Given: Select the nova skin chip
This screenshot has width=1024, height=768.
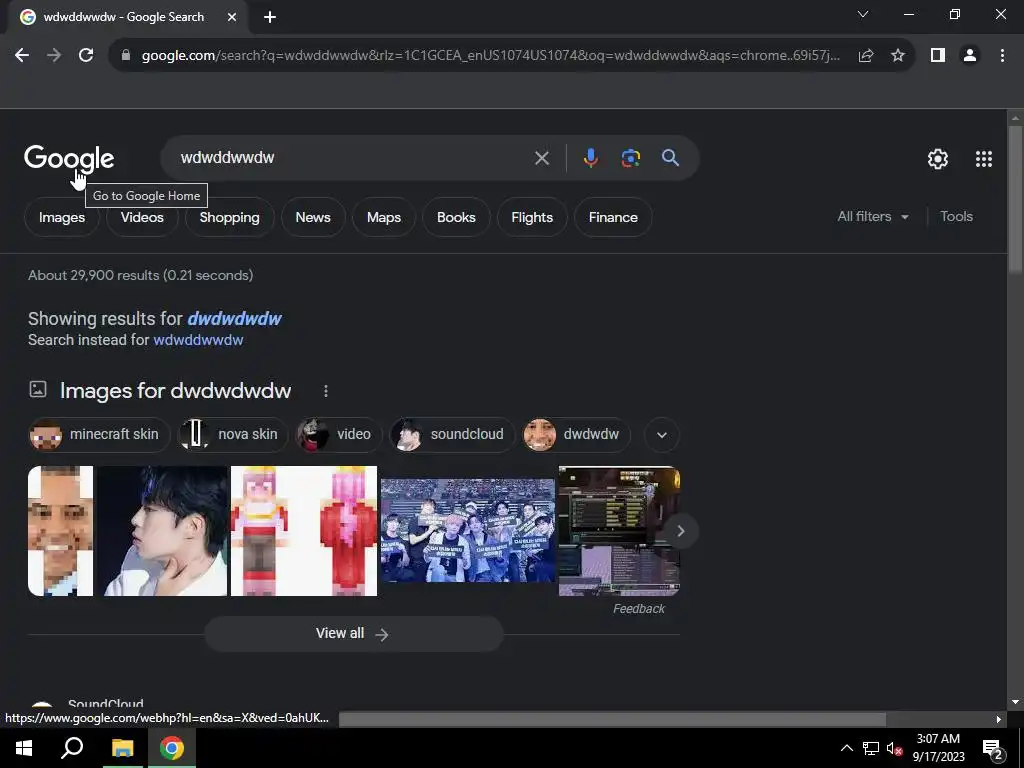Looking at the screenshot, I should (x=233, y=435).
